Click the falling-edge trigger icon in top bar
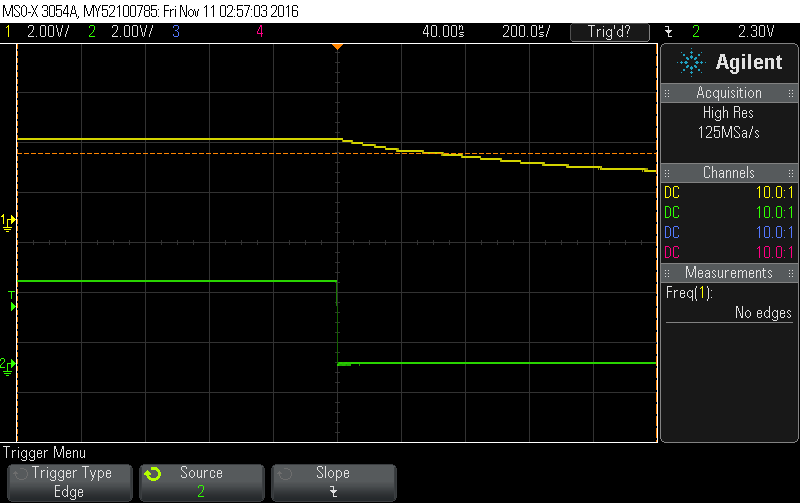800x503 pixels. pos(669,32)
